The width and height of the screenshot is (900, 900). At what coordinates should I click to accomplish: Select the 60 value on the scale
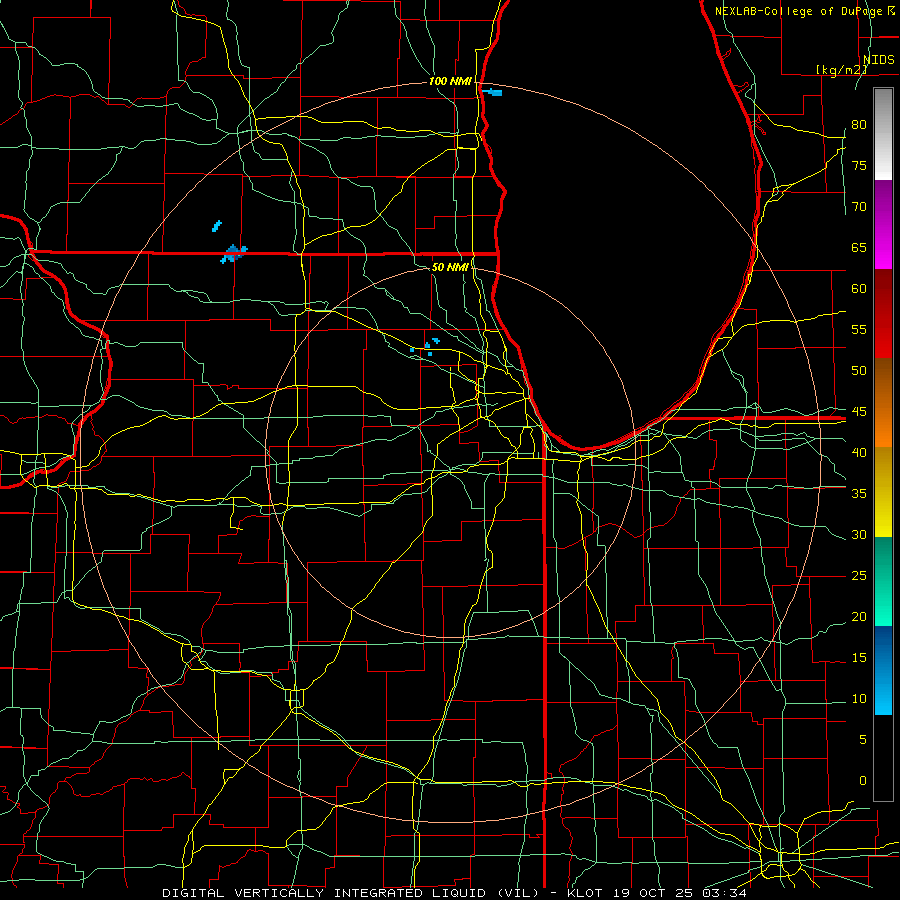(859, 289)
